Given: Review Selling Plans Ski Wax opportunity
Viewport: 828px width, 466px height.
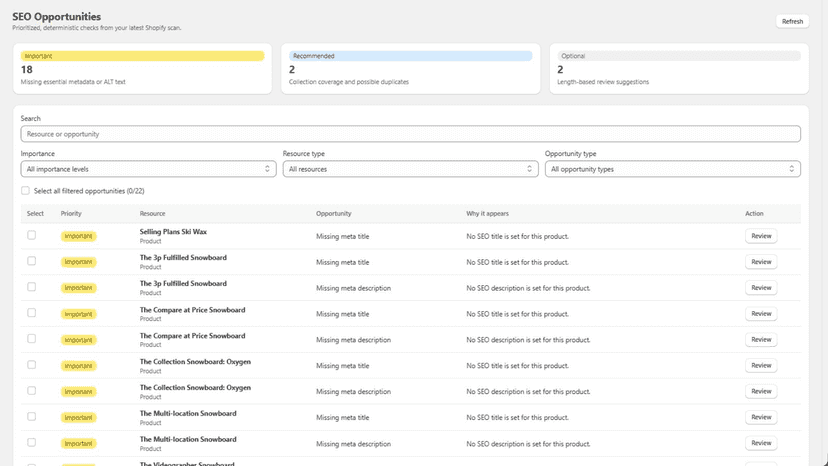Looking at the screenshot, I should pos(761,236).
